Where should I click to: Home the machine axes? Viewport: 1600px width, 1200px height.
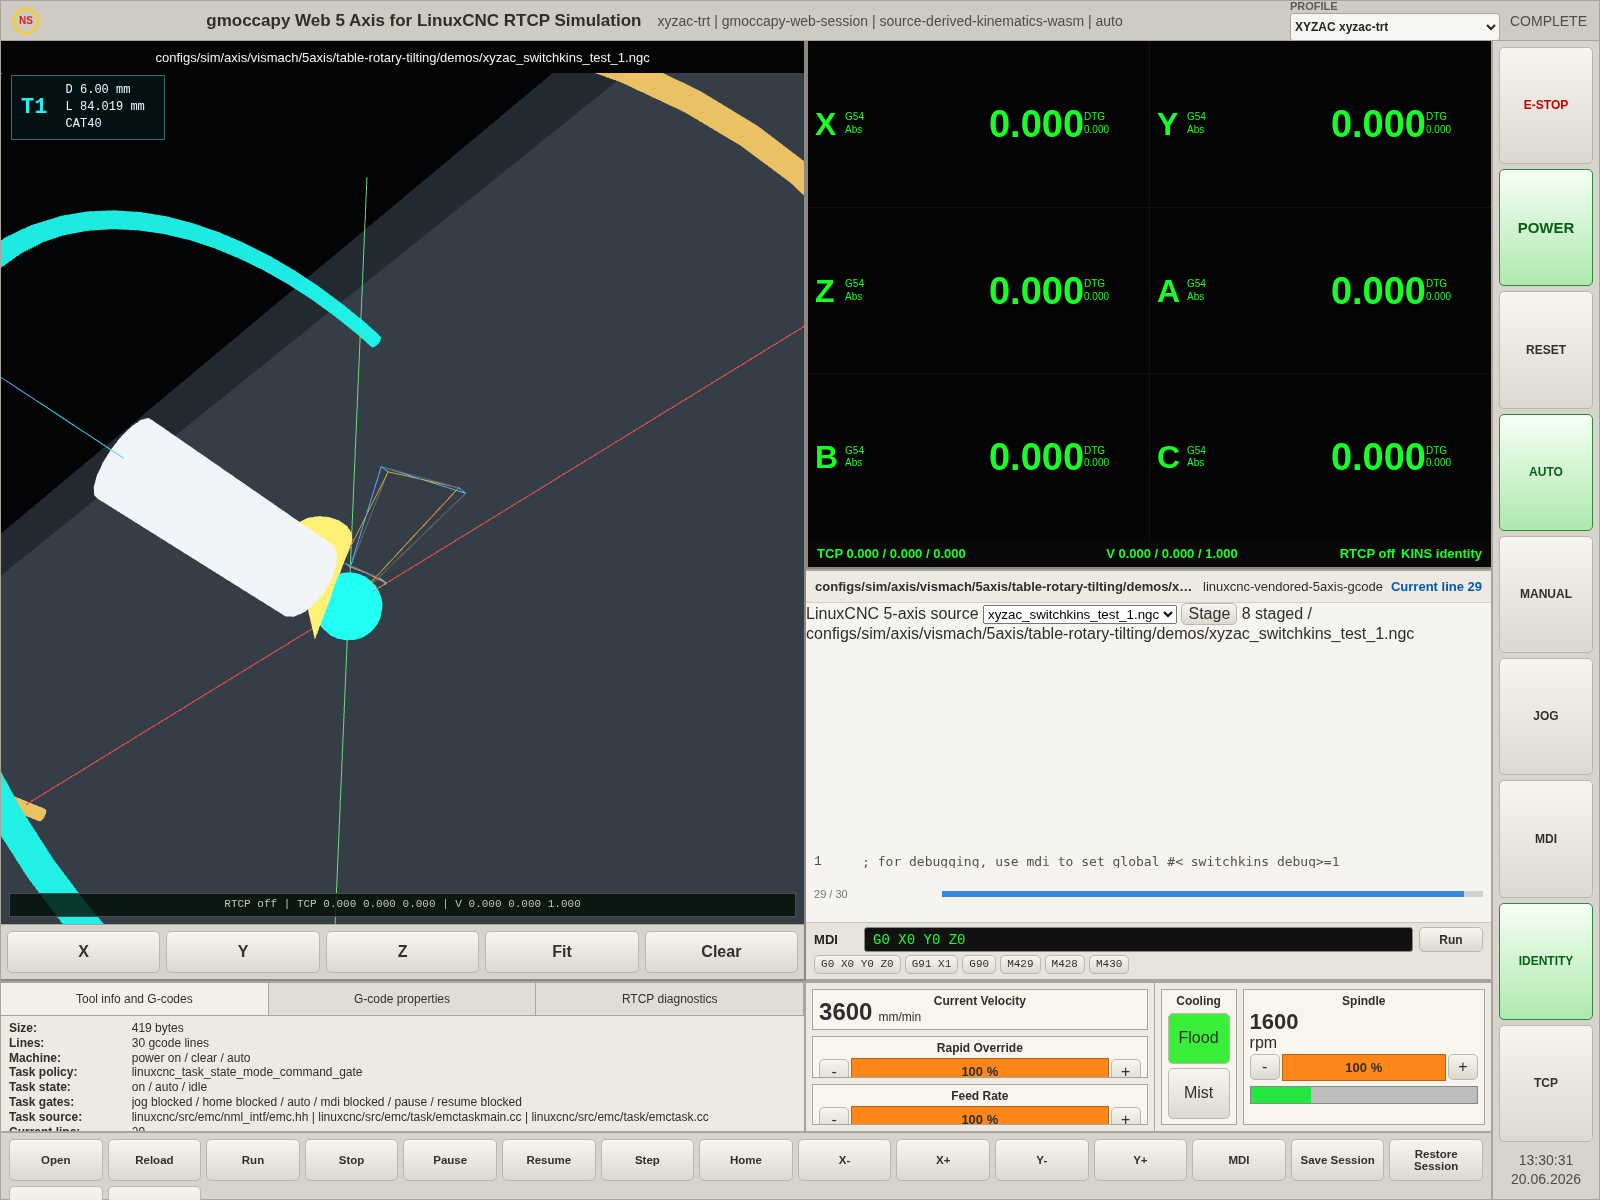tap(746, 1160)
